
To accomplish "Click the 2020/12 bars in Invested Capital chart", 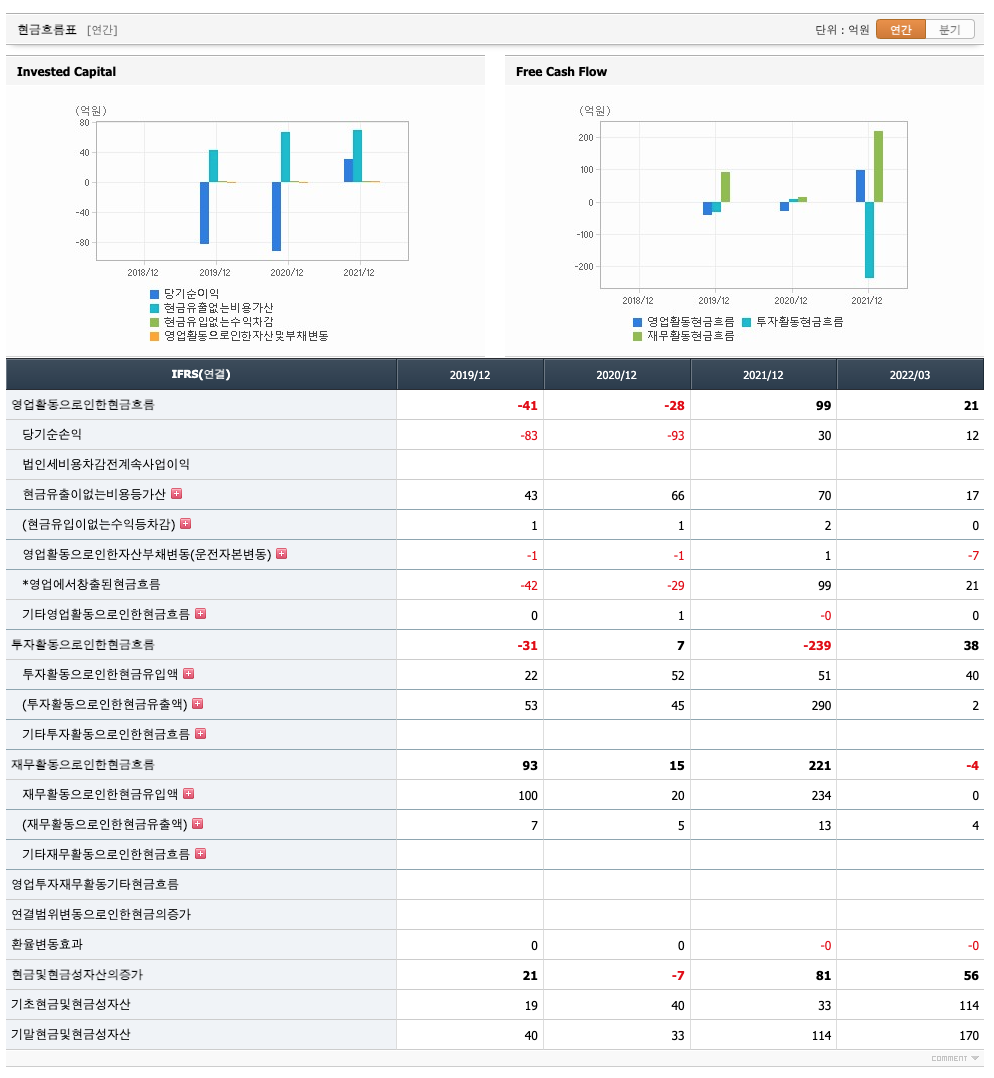I will pyautogui.click(x=290, y=191).
